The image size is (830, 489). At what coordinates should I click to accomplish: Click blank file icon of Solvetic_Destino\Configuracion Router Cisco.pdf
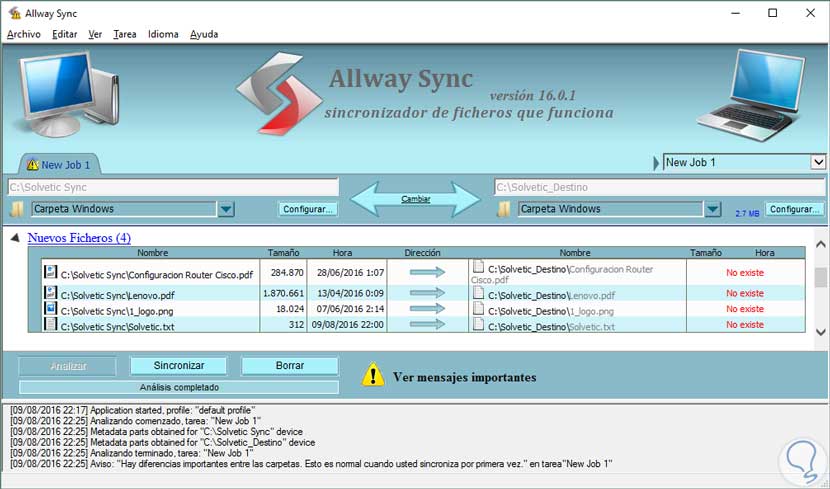pos(479,266)
